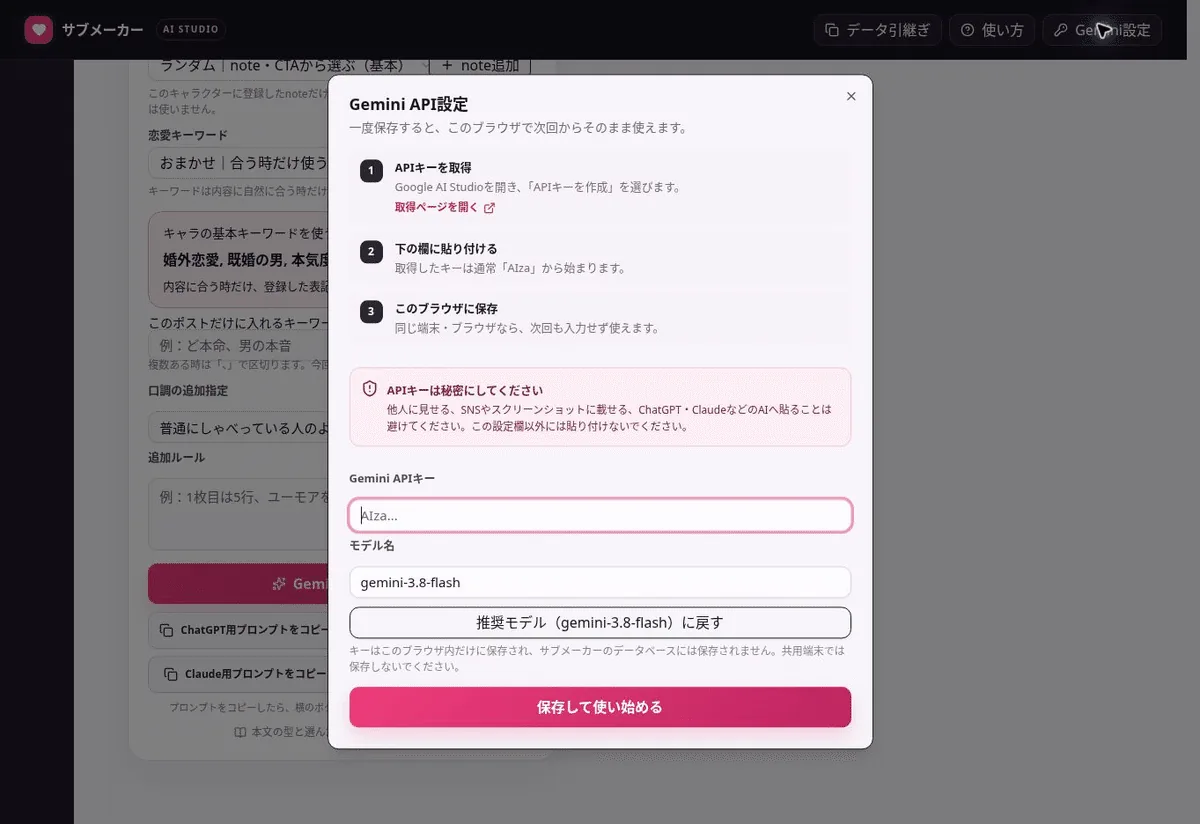Click the copy icon in ChatGPT用プロンプト button

point(167,631)
